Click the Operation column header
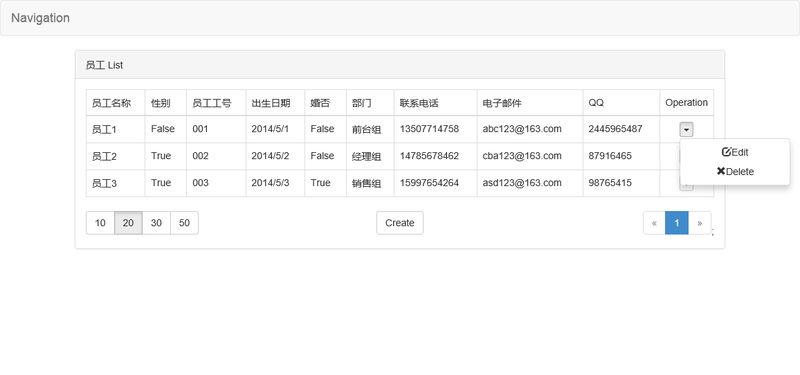Screen dimensions: 800x375 (686, 103)
